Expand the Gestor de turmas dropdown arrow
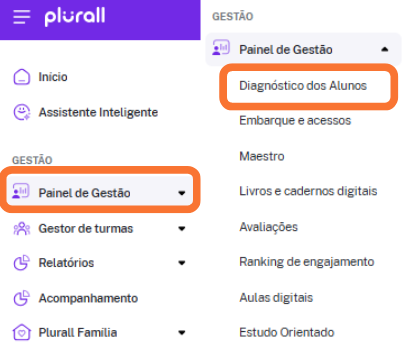407x362 pixels. (x=182, y=229)
